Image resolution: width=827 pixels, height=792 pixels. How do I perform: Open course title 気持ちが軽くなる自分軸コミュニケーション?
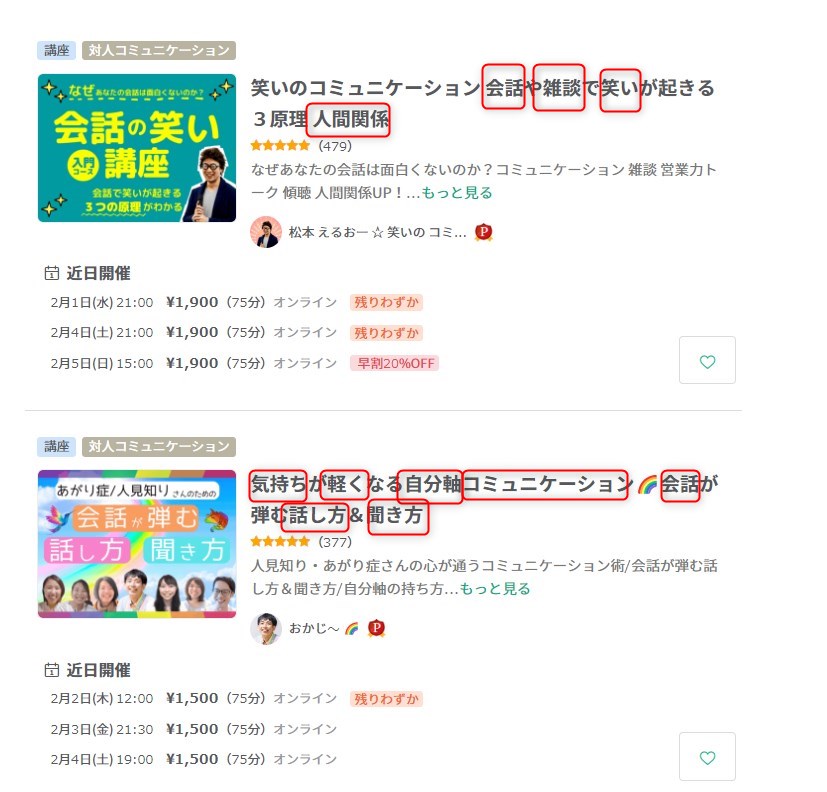tap(484, 499)
